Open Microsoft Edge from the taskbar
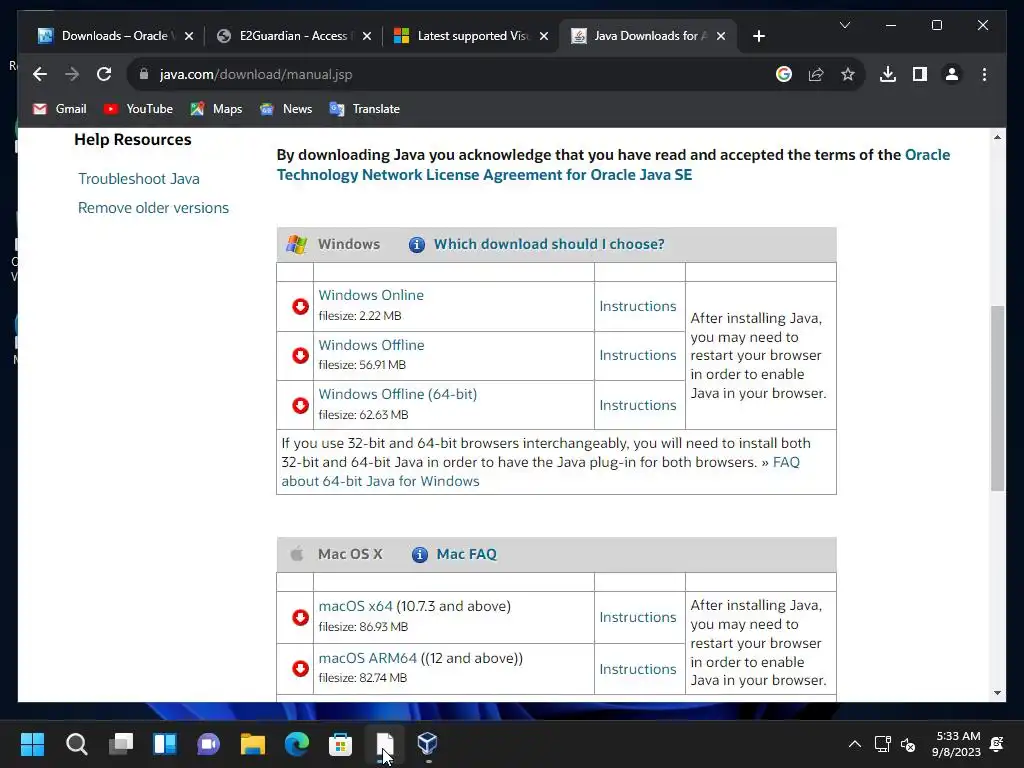1024x768 pixels. point(297,744)
